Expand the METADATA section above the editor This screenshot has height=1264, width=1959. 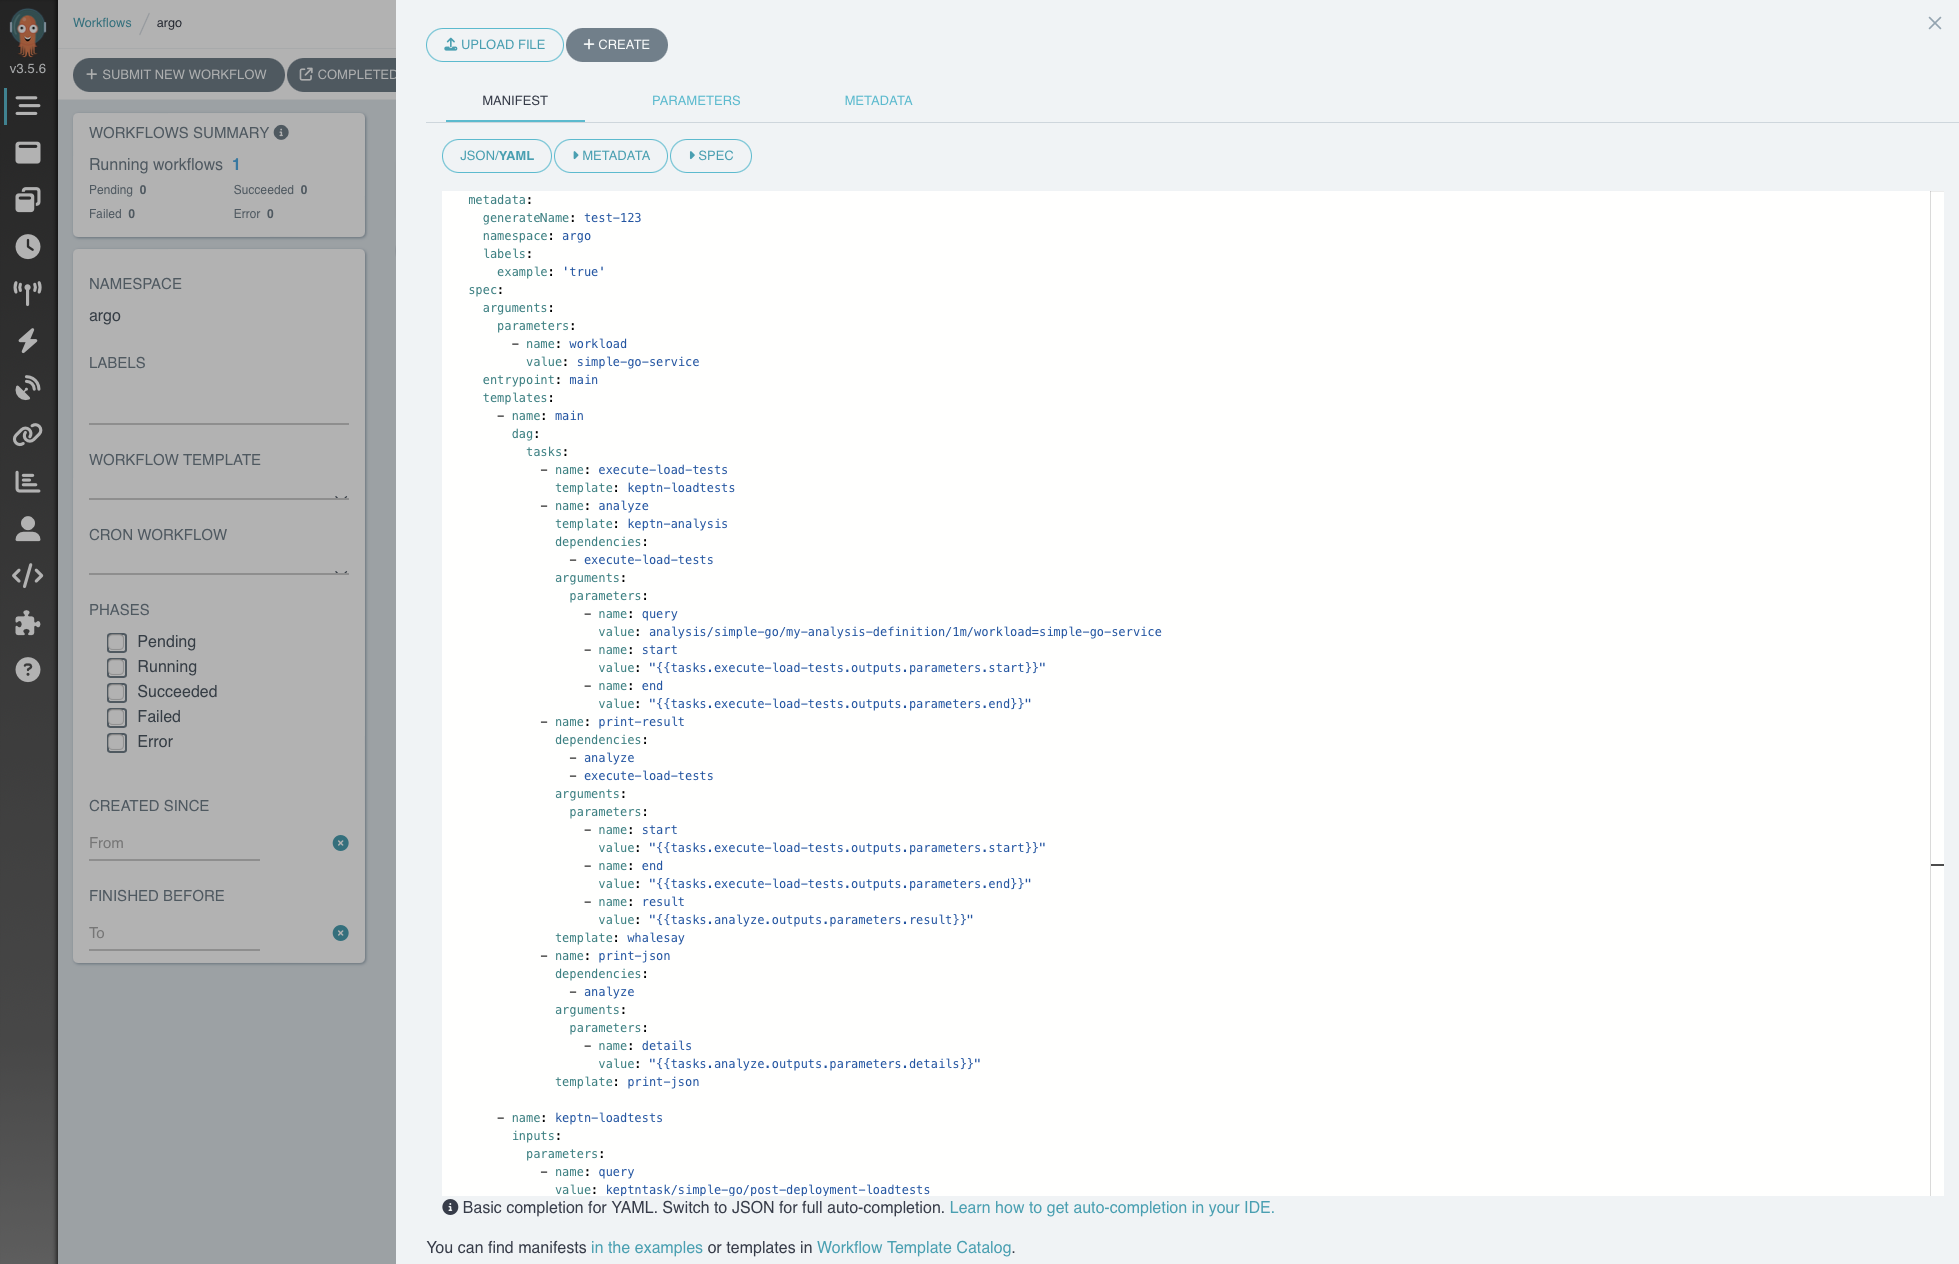point(610,156)
